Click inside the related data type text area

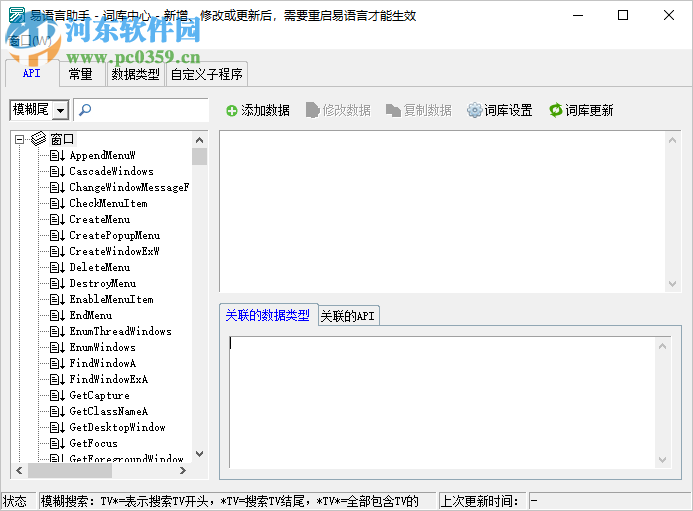click(x=442, y=402)
